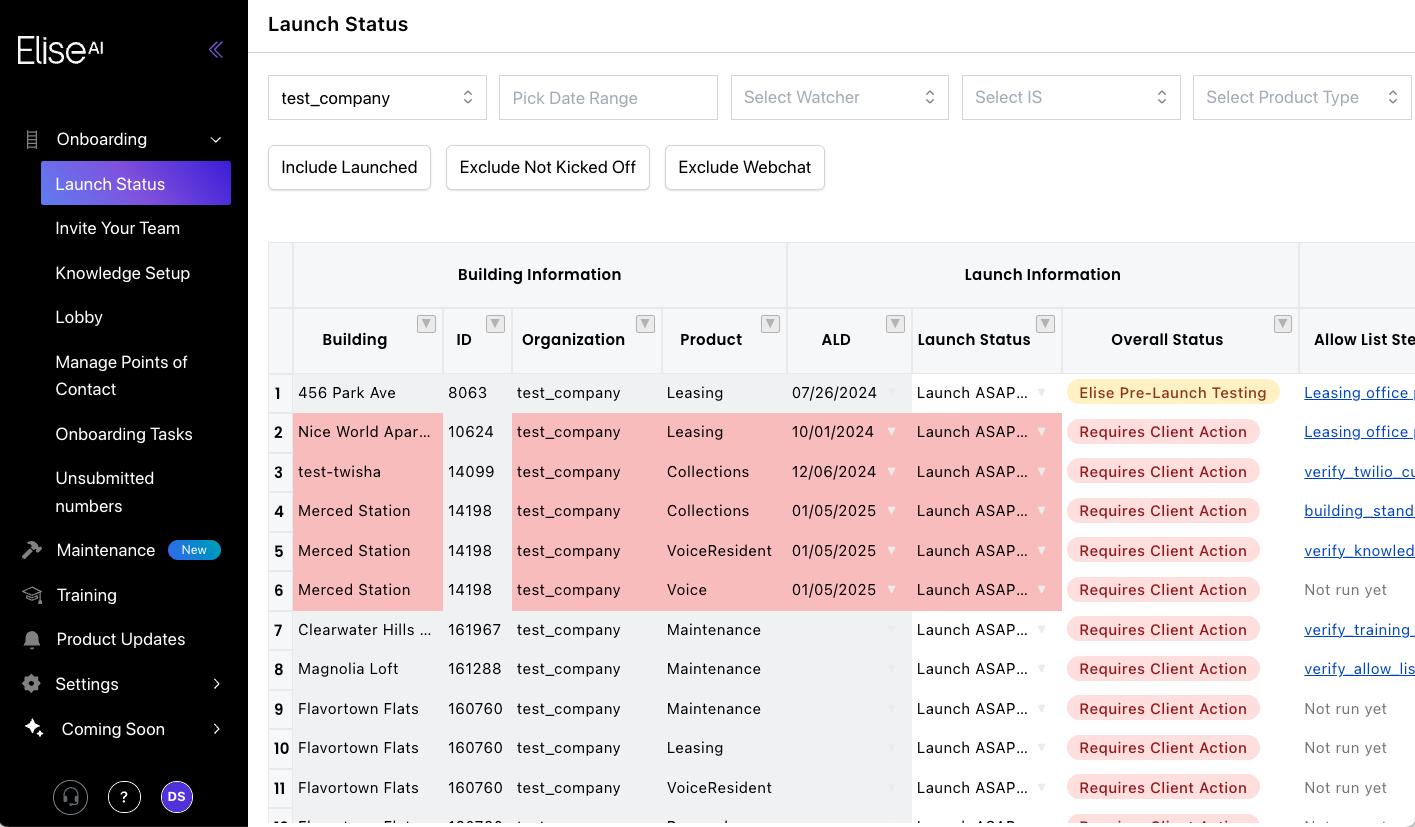Select the Clearwater Hills building cell
The height and width of the screenshot is (827, 1415).
pyautogui.click(x=368, y=630)
